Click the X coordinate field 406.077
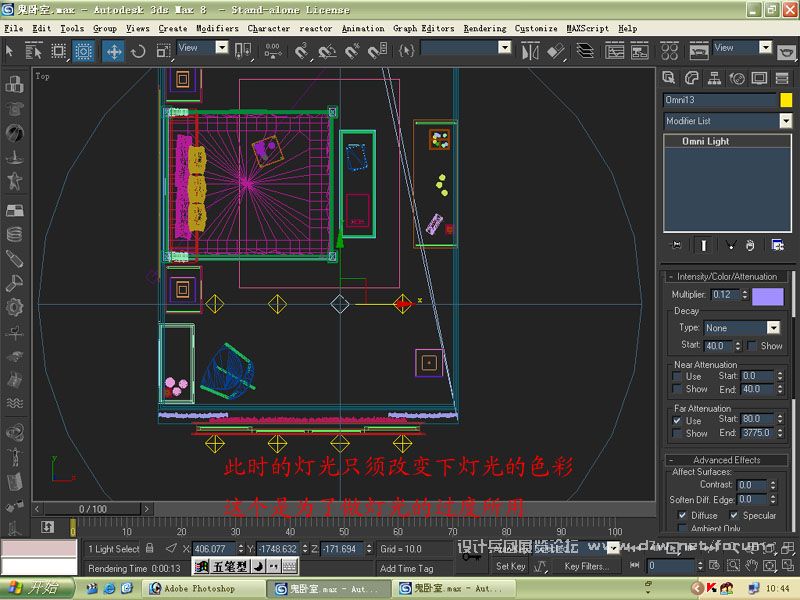 (214, 549)
